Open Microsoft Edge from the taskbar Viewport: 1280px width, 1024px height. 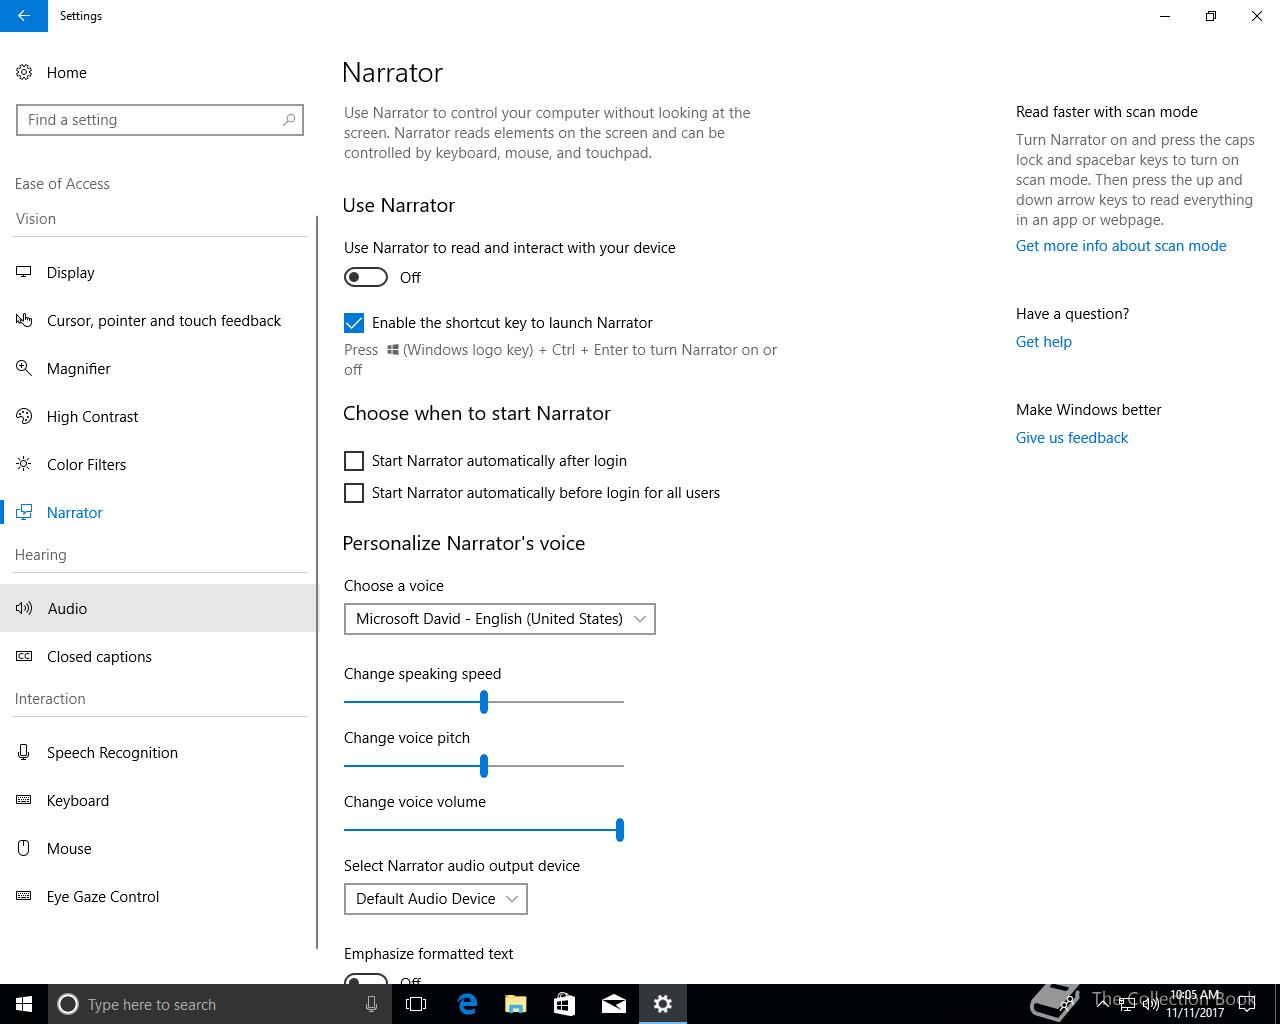(x=467, y=1004)
